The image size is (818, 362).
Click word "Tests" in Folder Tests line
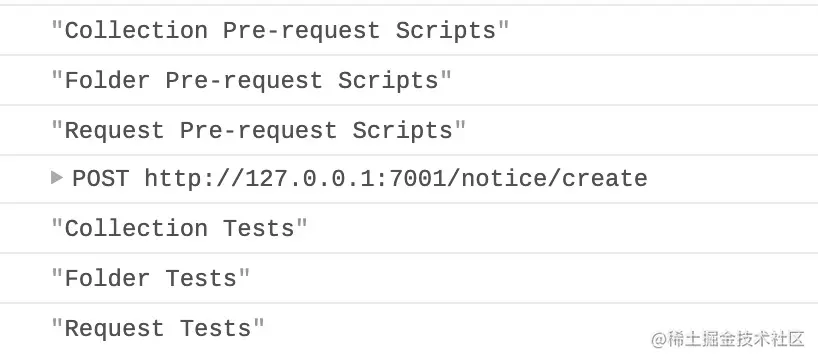pos(201,279)
